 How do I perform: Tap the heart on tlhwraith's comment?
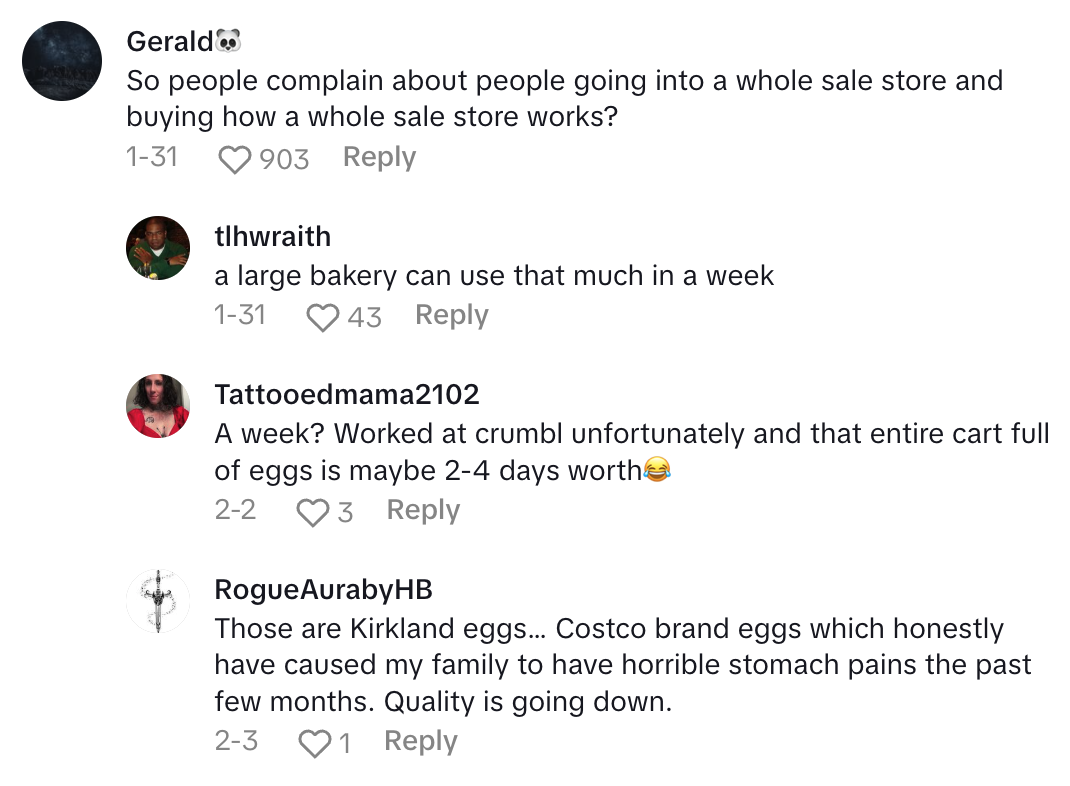point(322,317)
